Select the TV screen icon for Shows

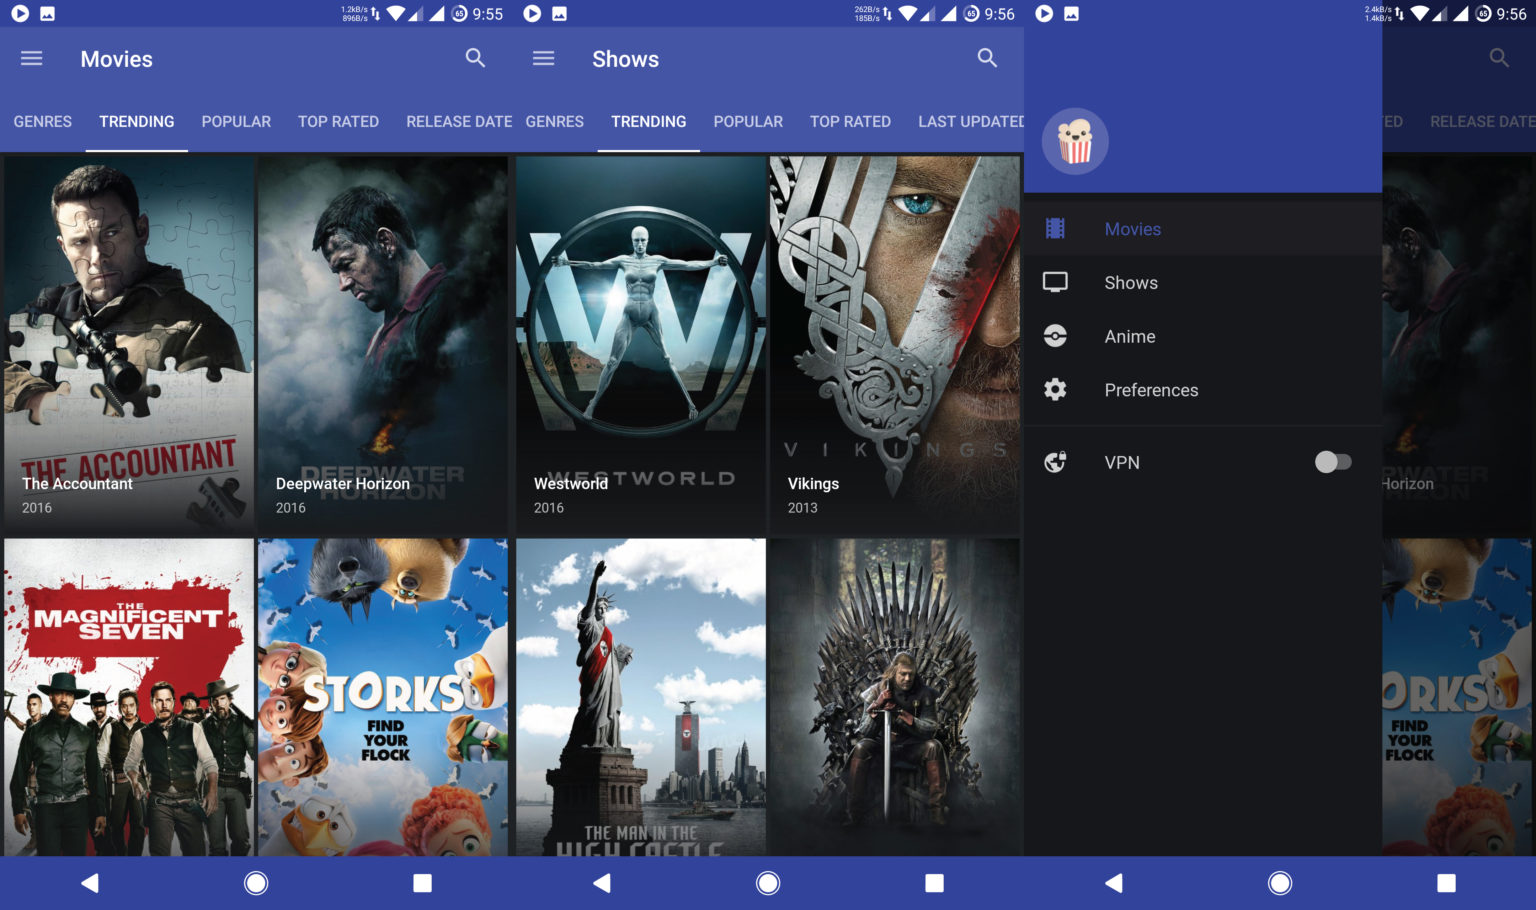click(1055, 282)
